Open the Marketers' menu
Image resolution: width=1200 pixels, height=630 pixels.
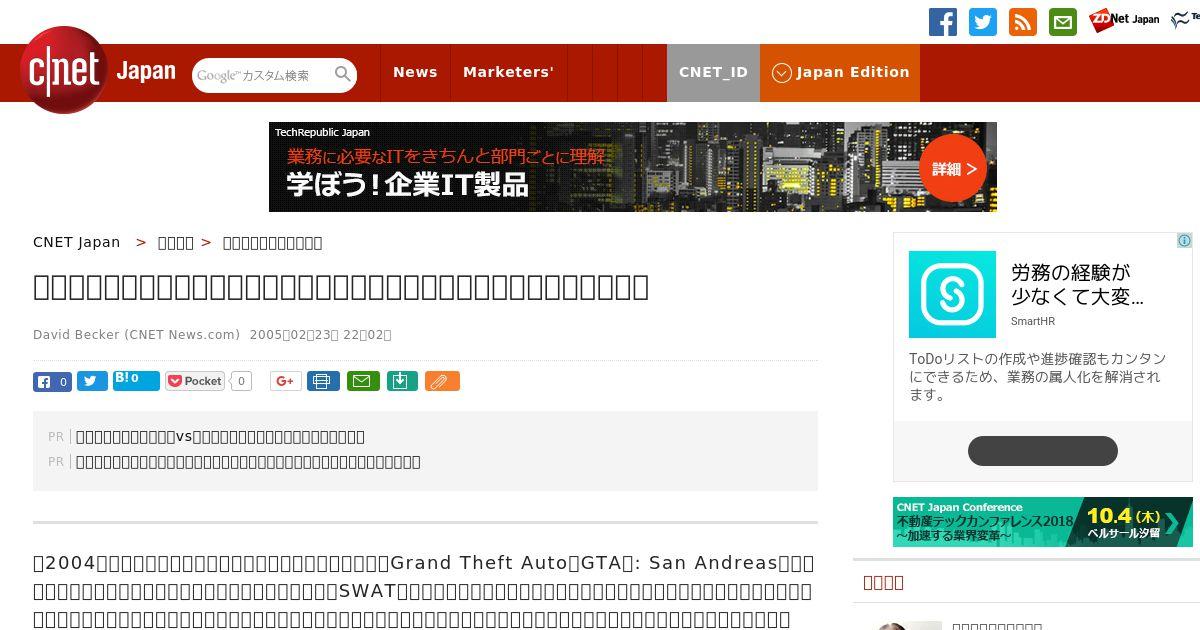pos(508,72)
